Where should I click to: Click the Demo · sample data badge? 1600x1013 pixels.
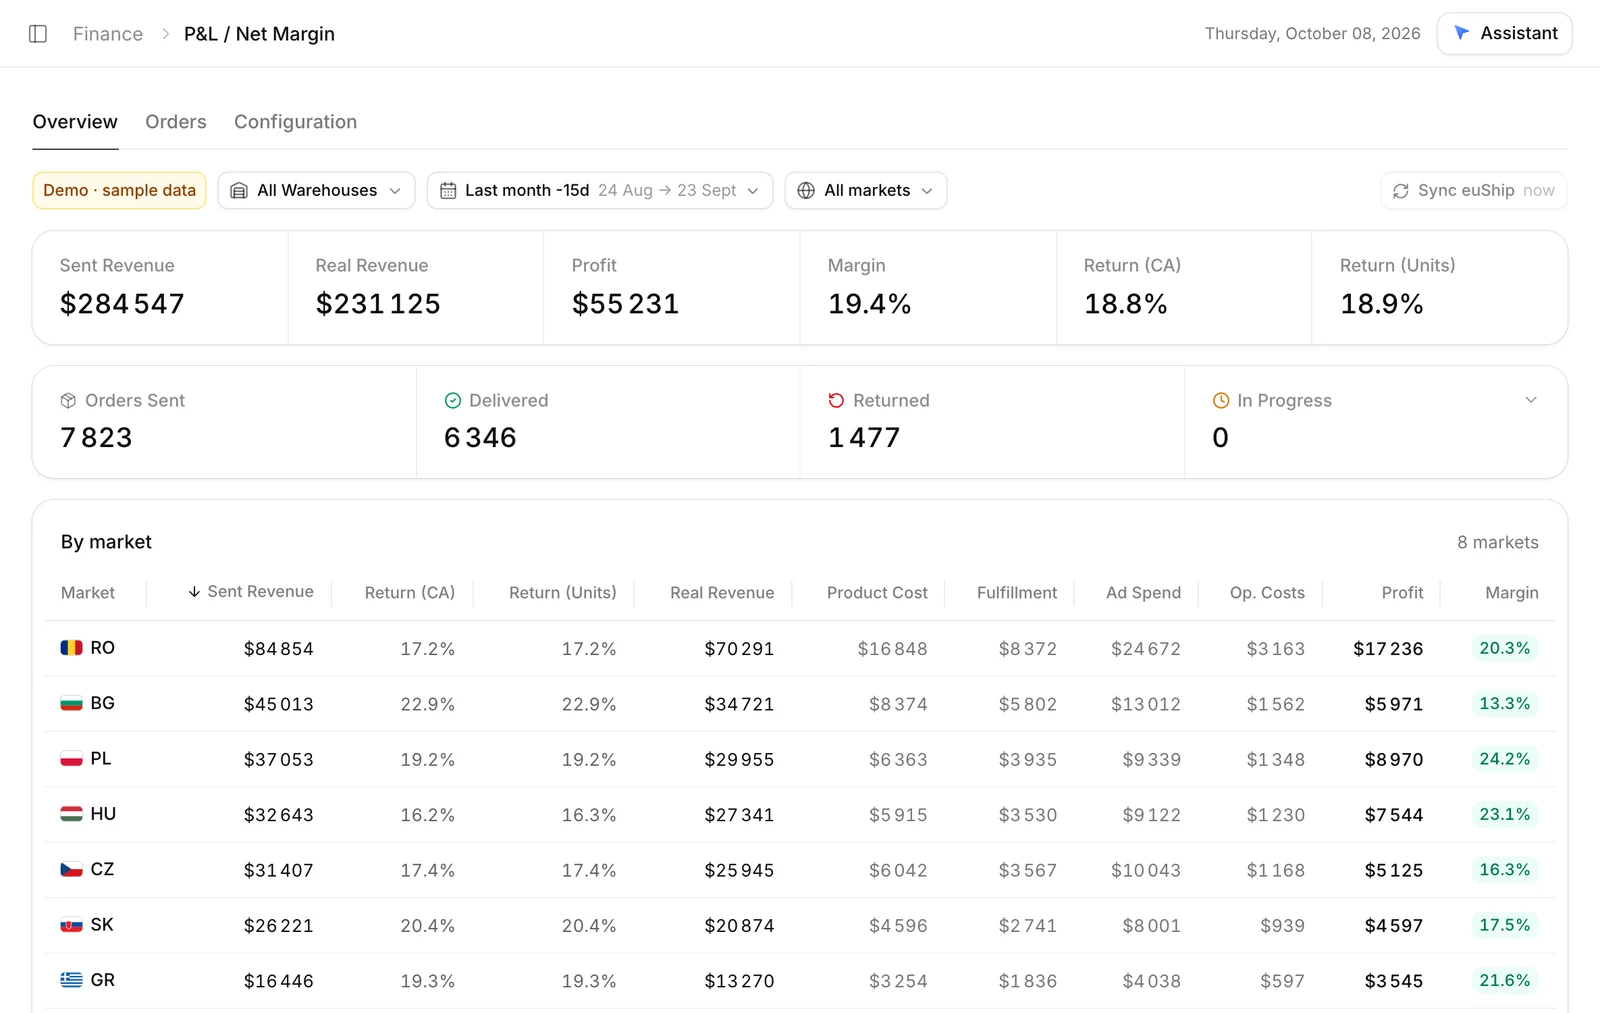[119, 191]
